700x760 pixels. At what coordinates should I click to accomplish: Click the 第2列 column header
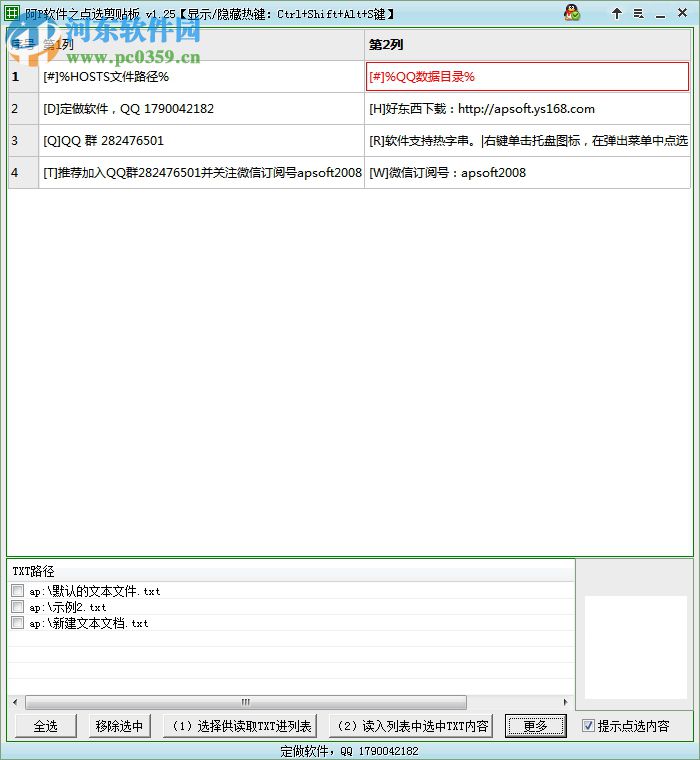coord(527,45)
